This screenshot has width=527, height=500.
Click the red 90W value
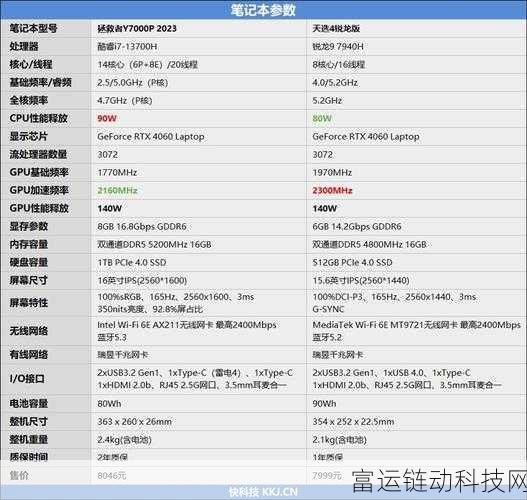pos(107,118)
